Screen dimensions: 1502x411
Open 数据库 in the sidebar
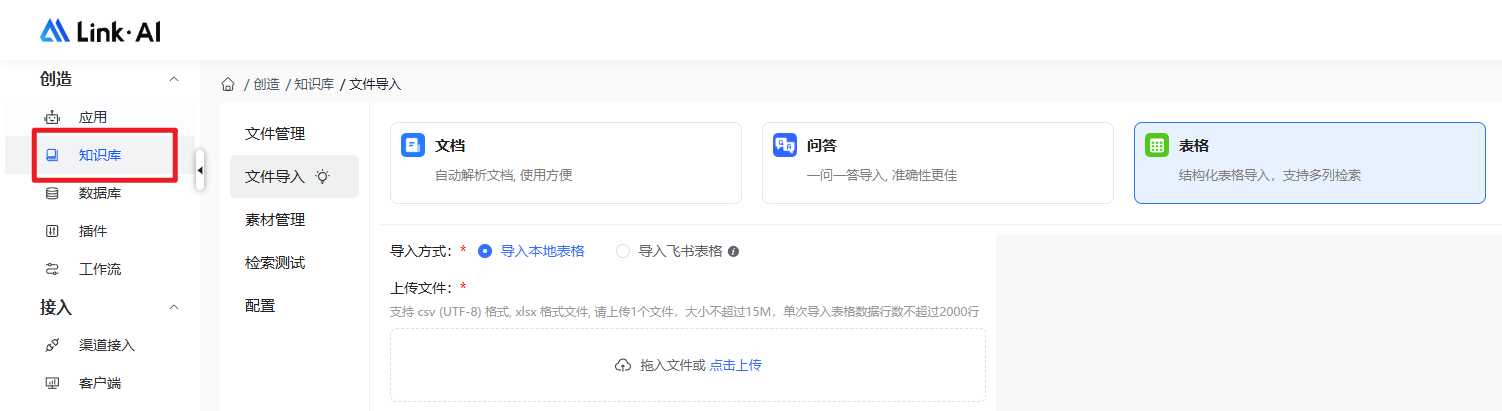[x=100, y=193]
